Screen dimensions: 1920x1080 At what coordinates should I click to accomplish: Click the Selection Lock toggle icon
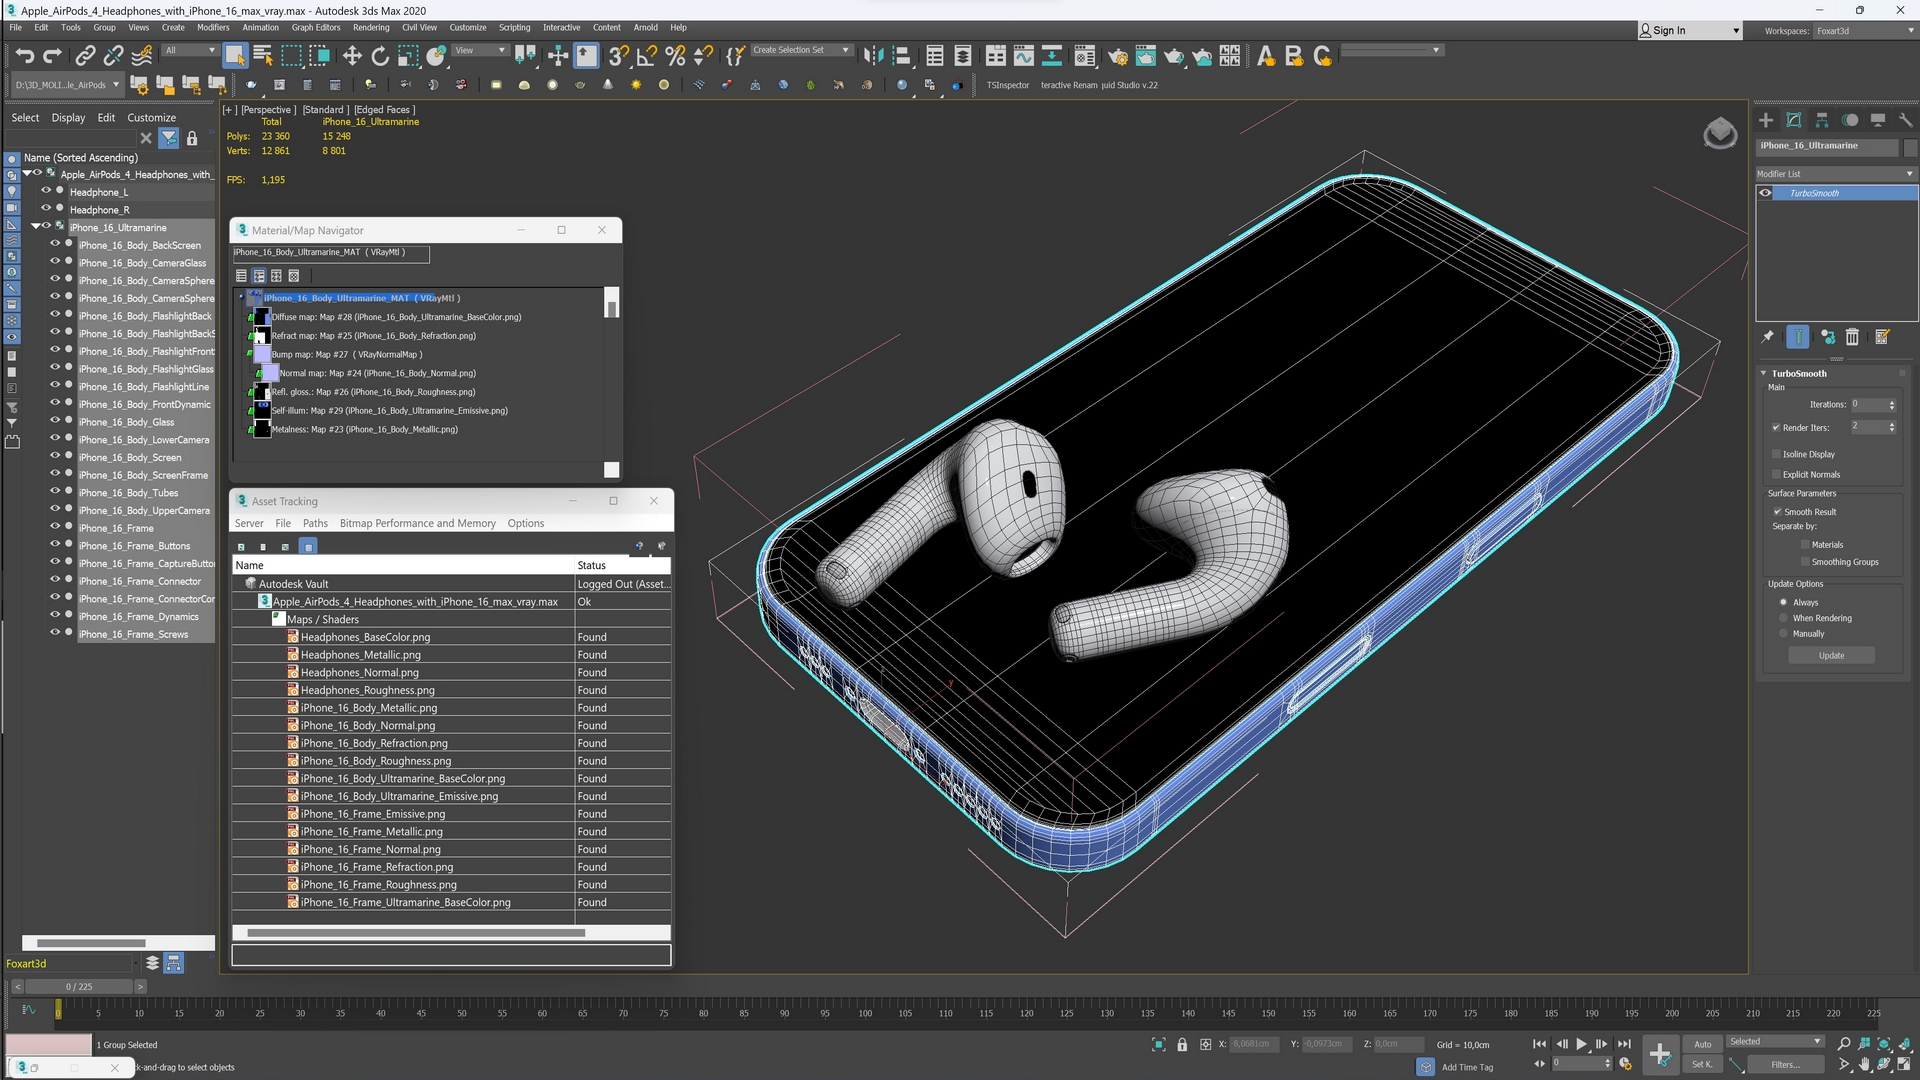[1182, 1044]
